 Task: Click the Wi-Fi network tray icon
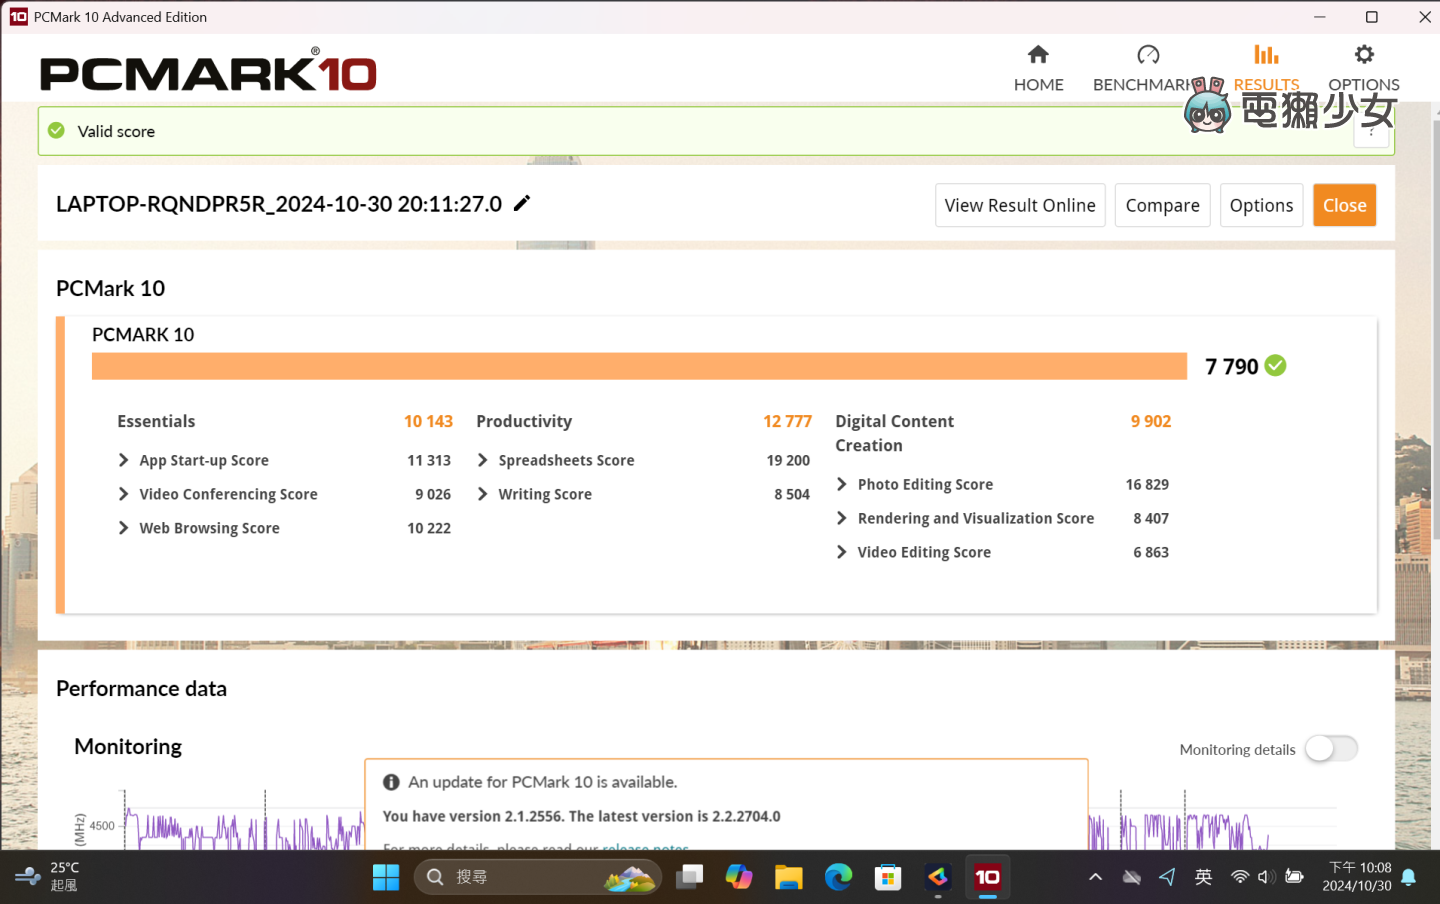[1240, 877]
